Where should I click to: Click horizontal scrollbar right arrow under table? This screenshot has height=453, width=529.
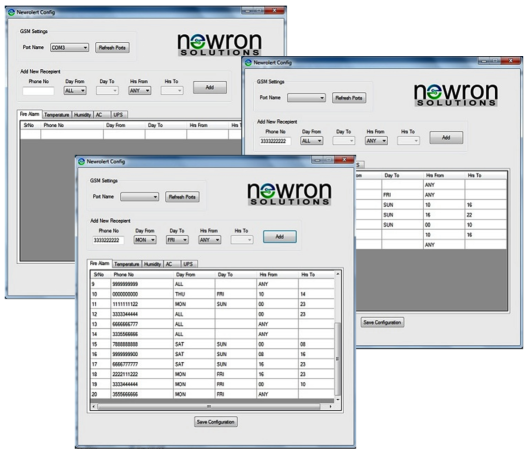(x=330, y=406)
